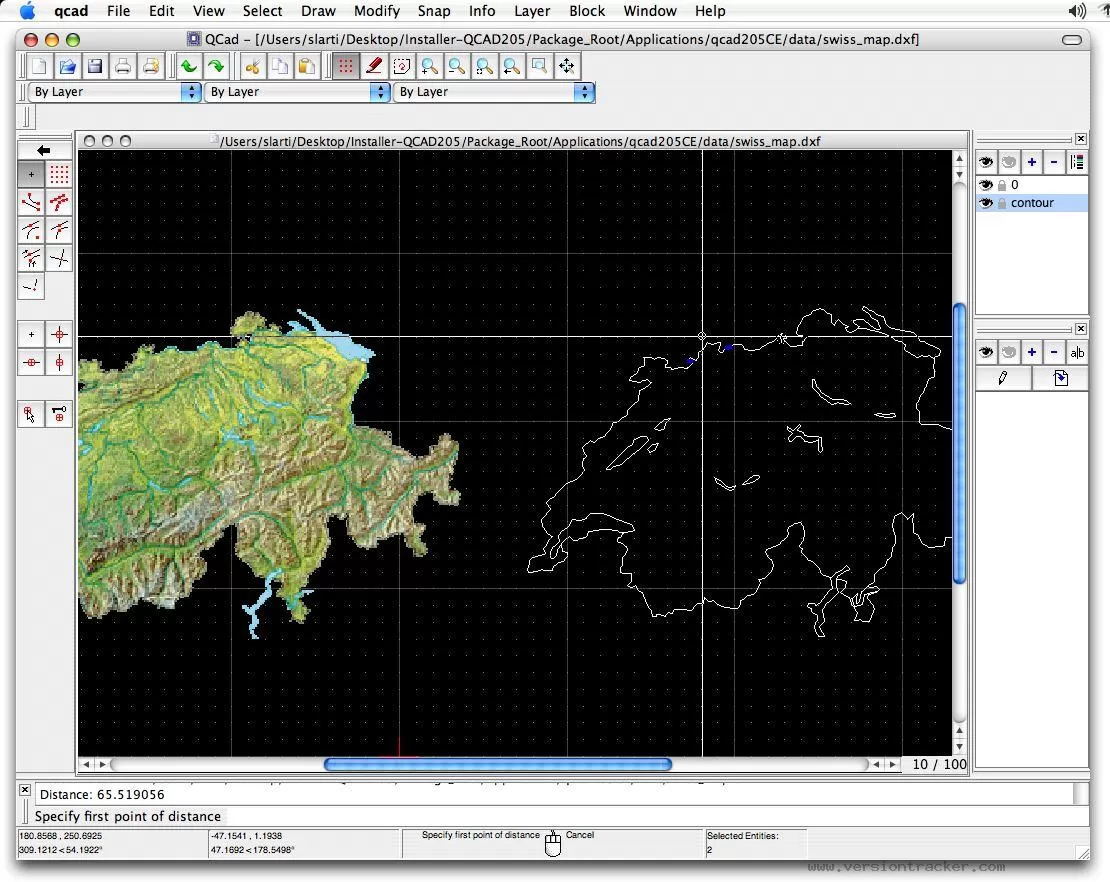Open the Block menu
Screen dimensions: 1110x882
(x=587, y=11)
